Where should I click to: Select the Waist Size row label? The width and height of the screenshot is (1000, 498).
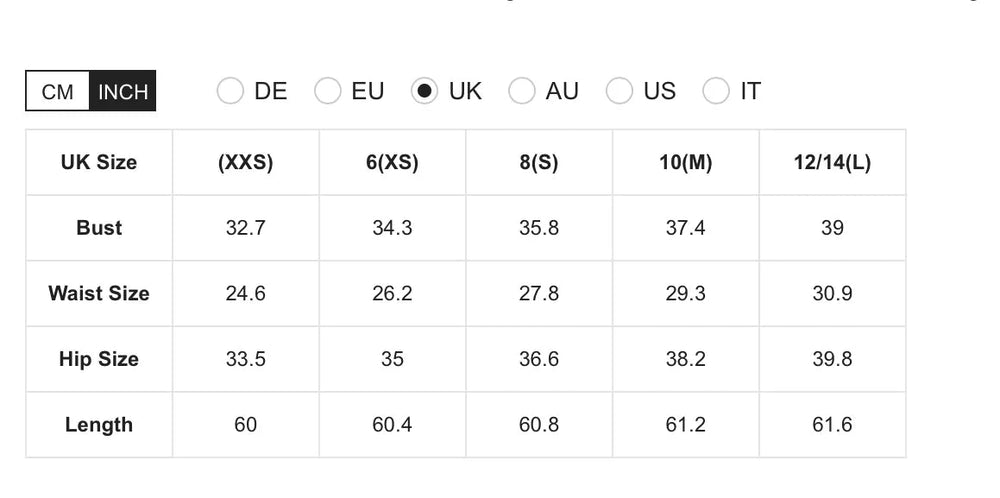tap(99, 294)
